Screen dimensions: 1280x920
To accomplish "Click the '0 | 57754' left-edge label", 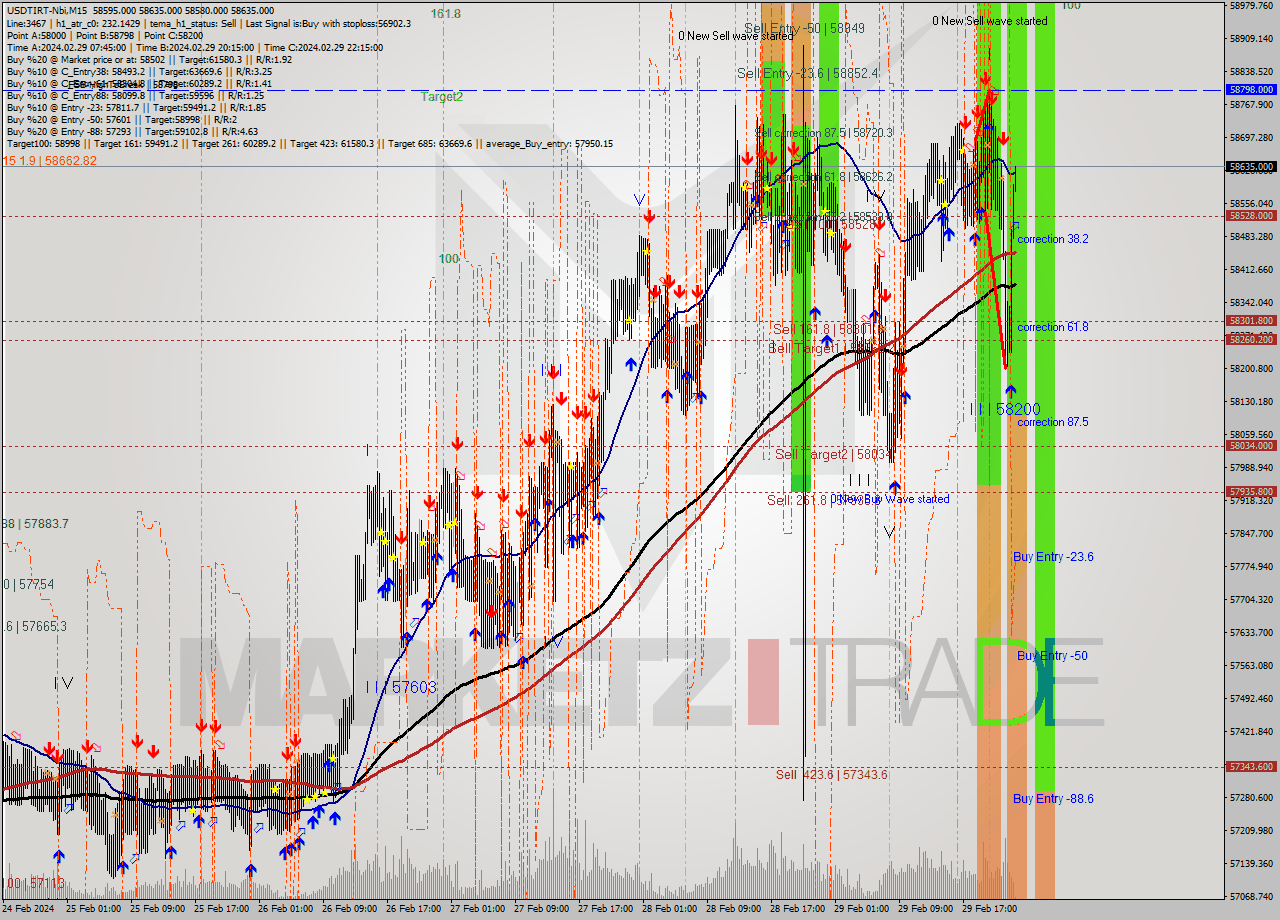I will pyautogui.click(x=27, y=583).
